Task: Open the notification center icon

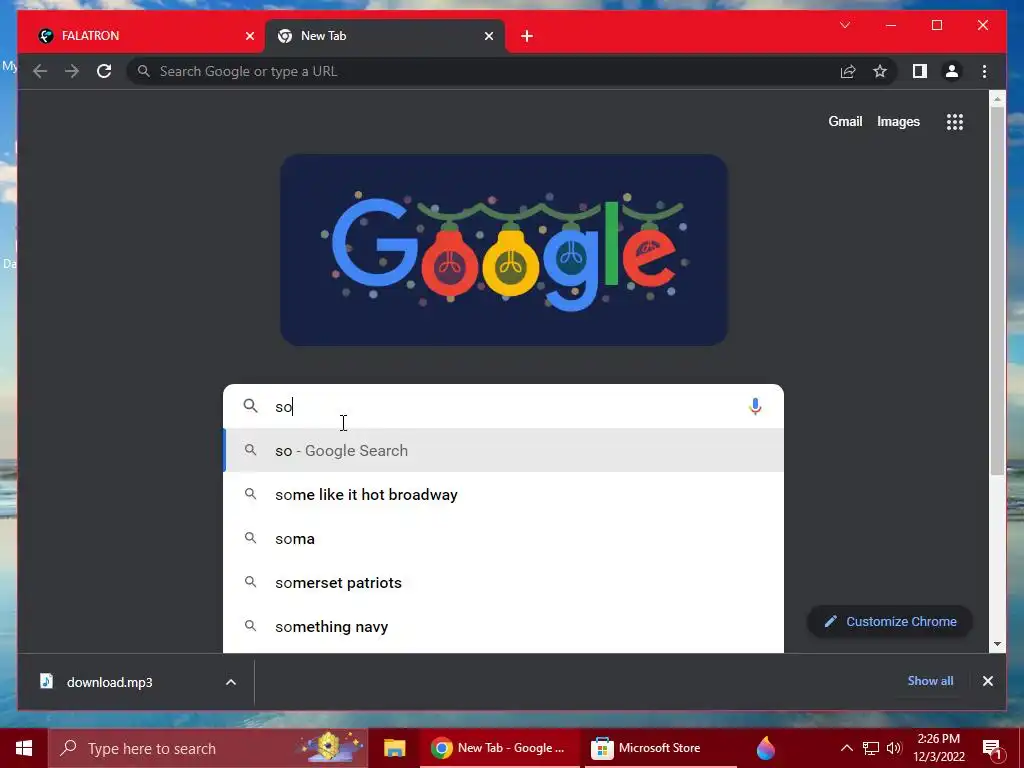Action: point(992,748)
